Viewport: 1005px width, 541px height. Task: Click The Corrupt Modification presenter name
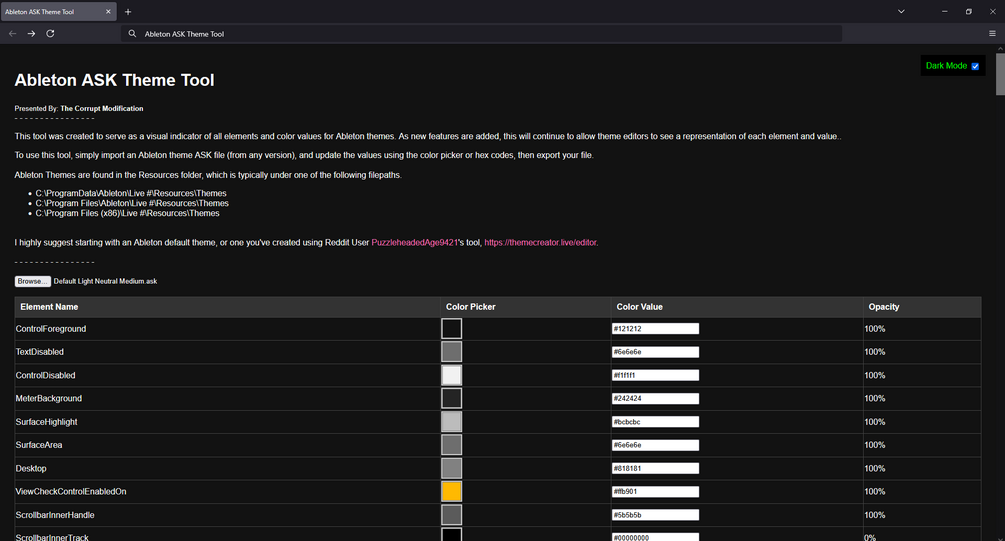[x=102, y=108]
